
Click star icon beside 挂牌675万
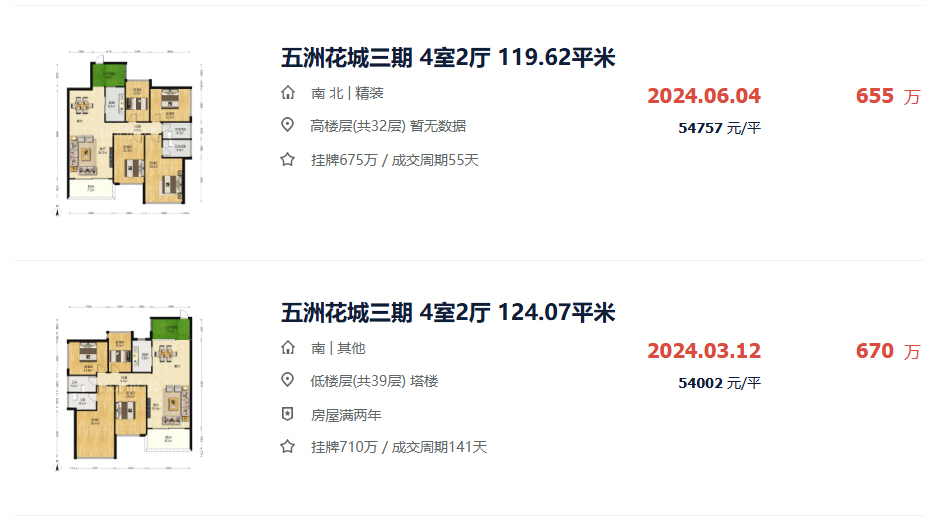288,160
